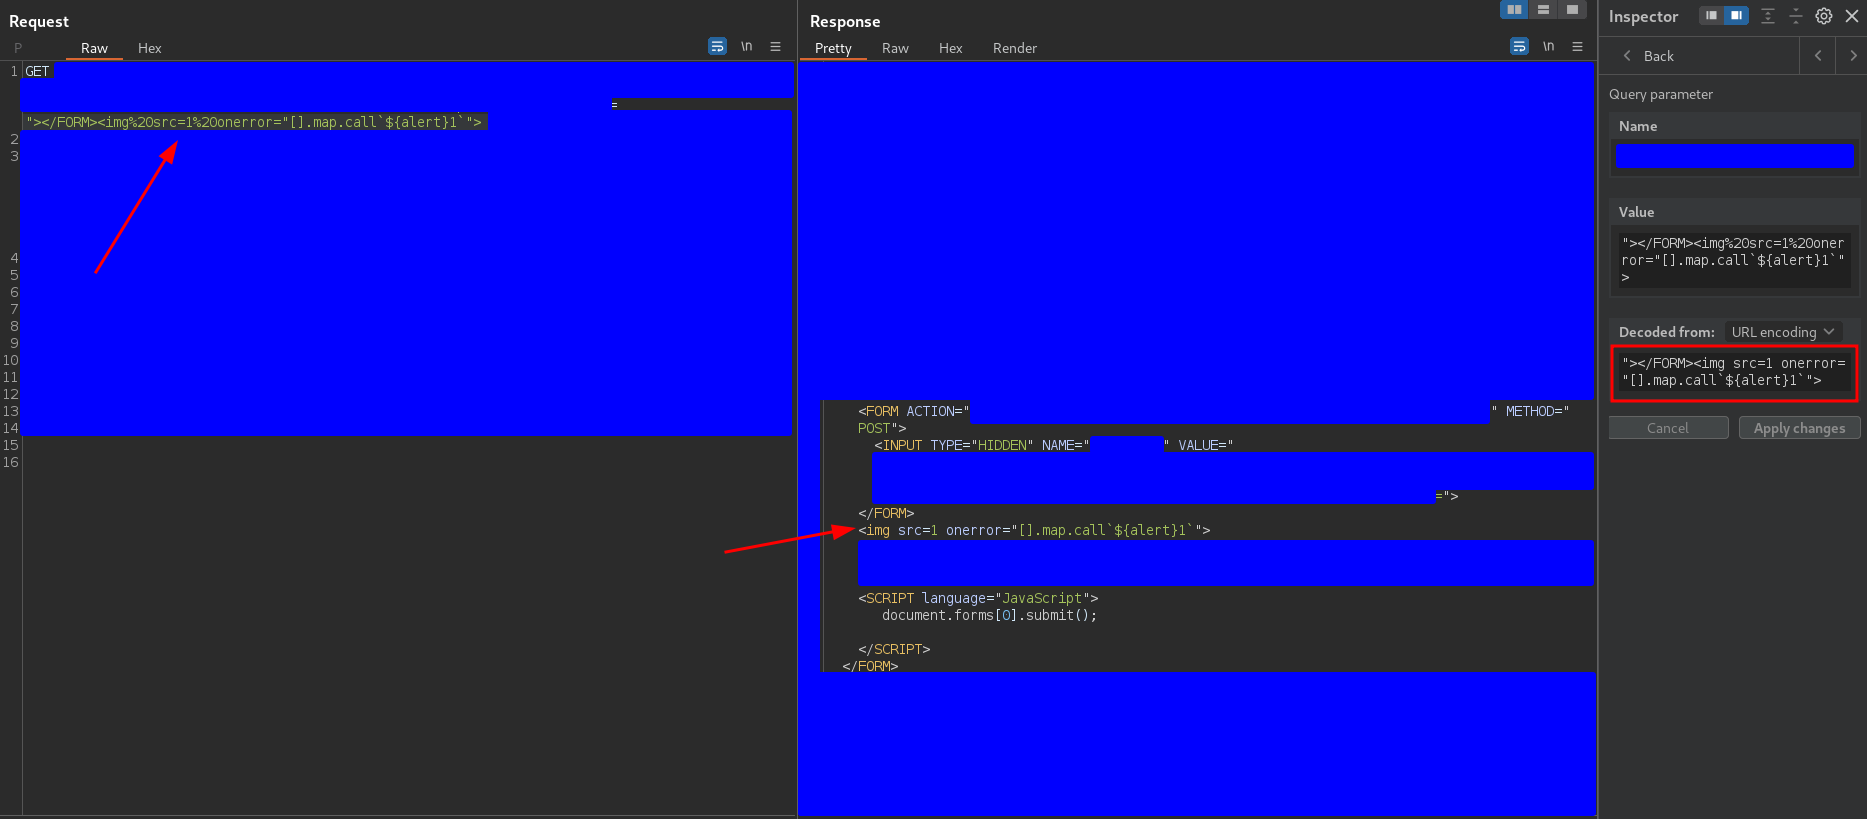Toggle word wrap in the Request panel
Screen dimensions: 1867x819
click(x=717, y=46)
